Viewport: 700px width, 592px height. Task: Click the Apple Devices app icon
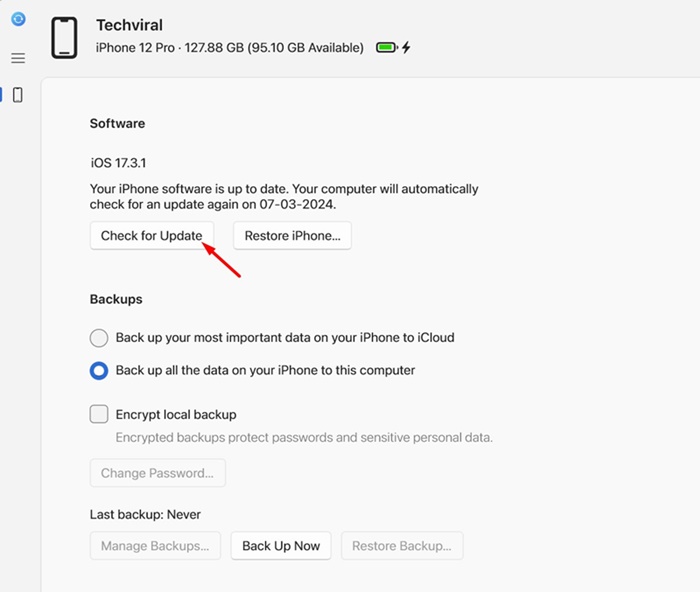pos(18,19)
